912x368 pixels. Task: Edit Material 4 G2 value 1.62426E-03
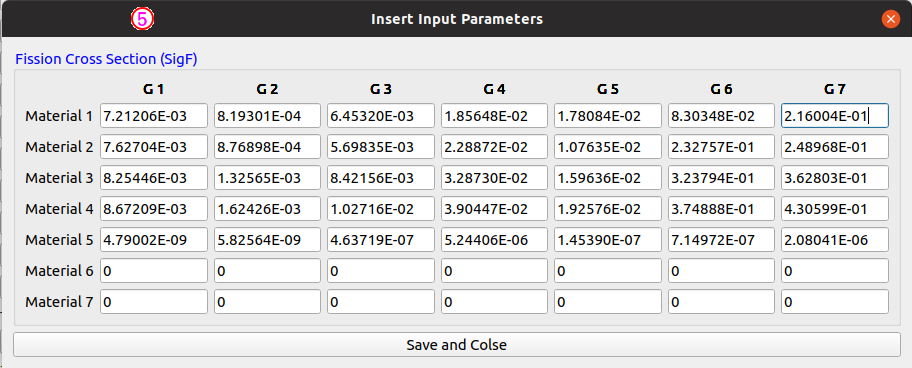[x=268, y=209]
